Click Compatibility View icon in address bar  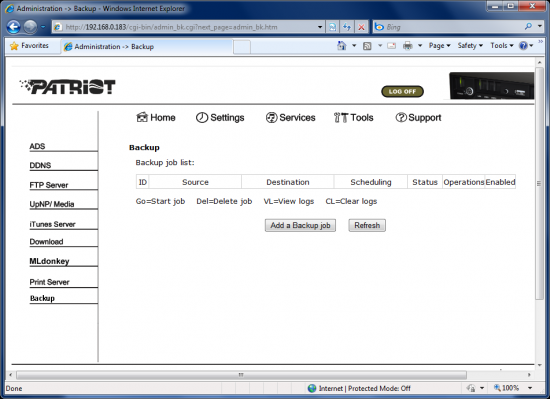pos(332,27)
